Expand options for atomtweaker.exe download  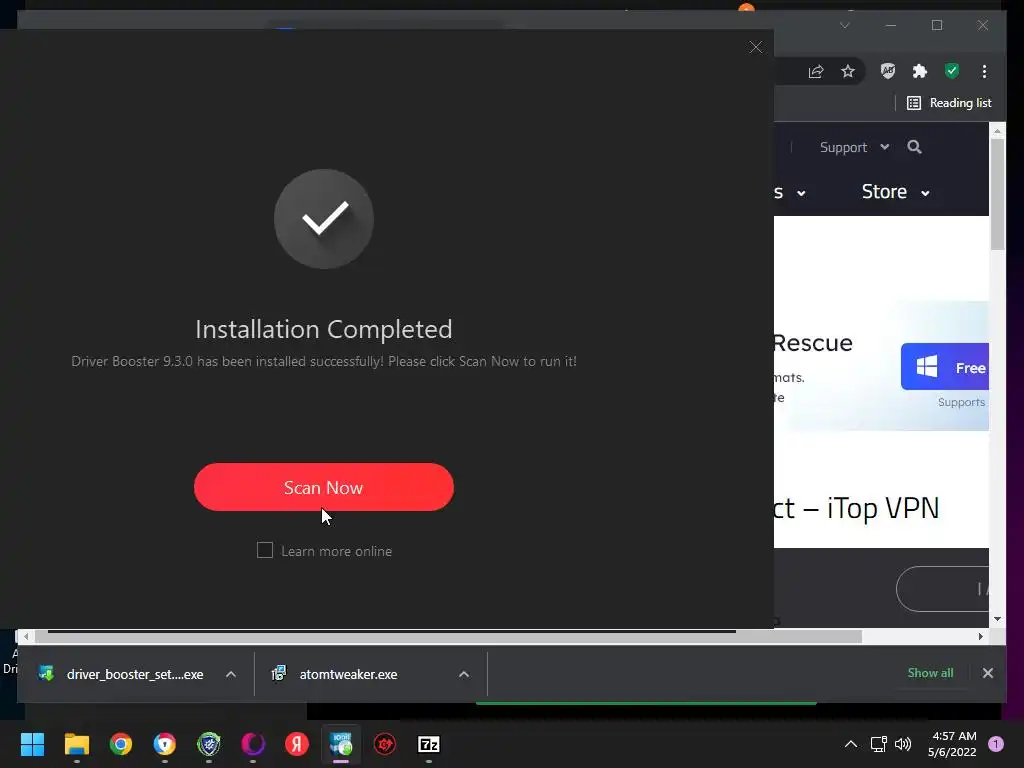coord(464,674)
